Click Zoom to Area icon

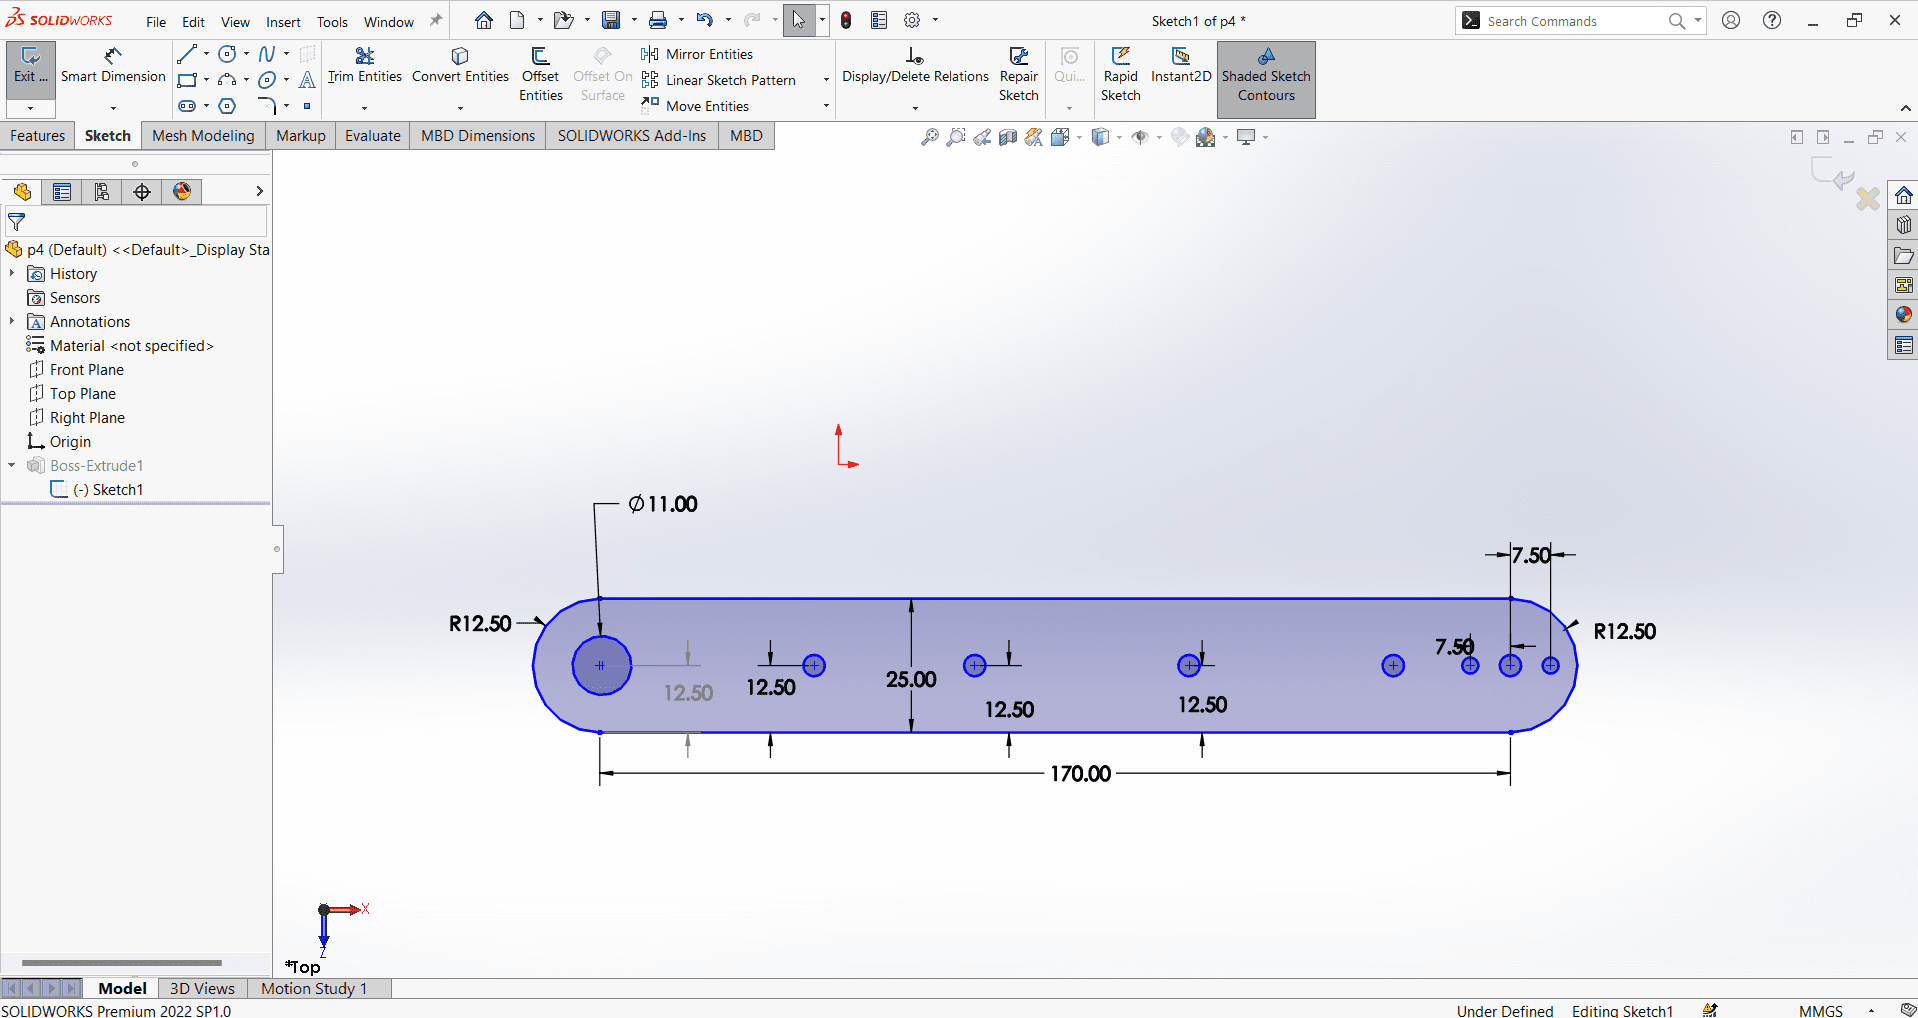click(x=956, y=137)
